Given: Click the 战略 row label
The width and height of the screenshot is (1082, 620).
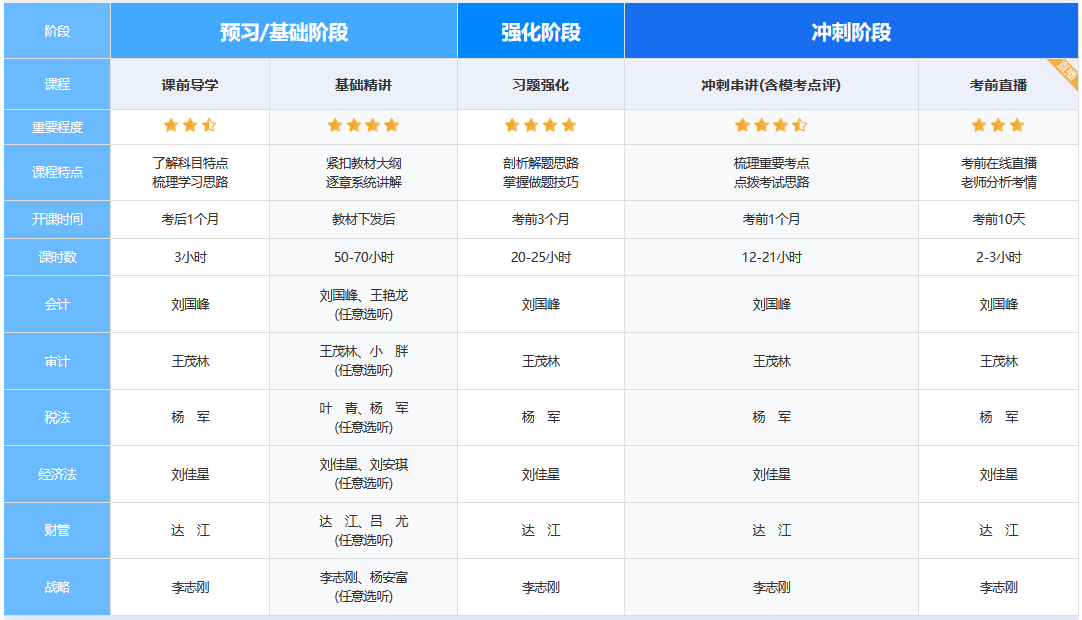Looking at the screenshot, I should pos(57,587).
